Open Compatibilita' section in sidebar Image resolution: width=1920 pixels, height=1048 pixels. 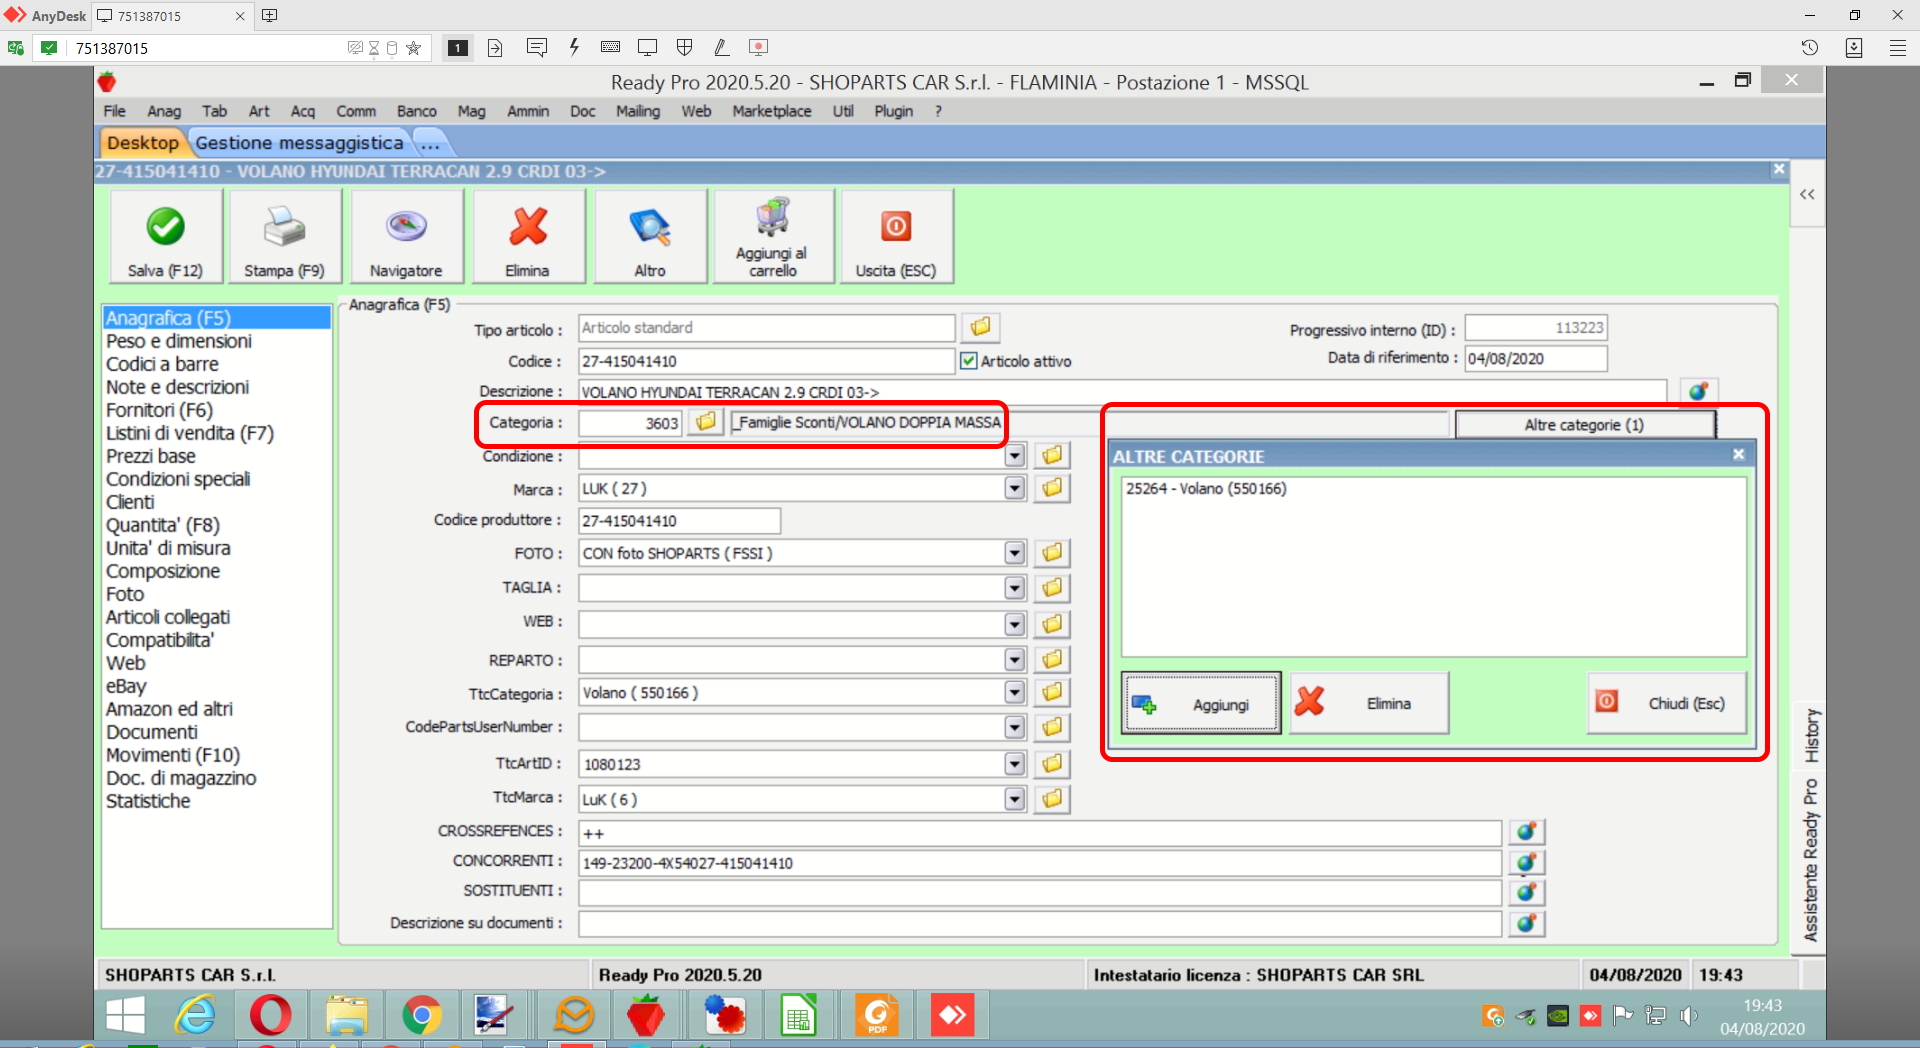[160, 640]
